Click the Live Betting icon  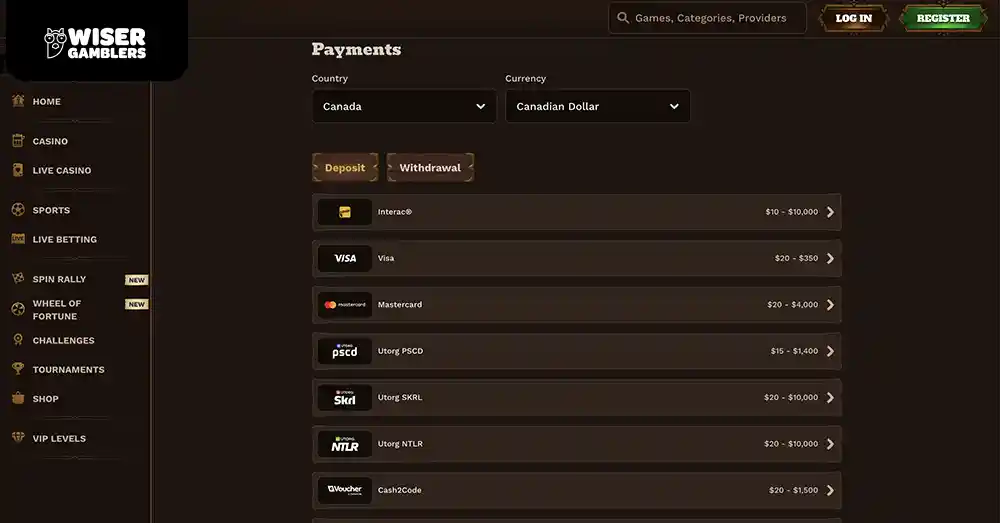click(18, 239)
